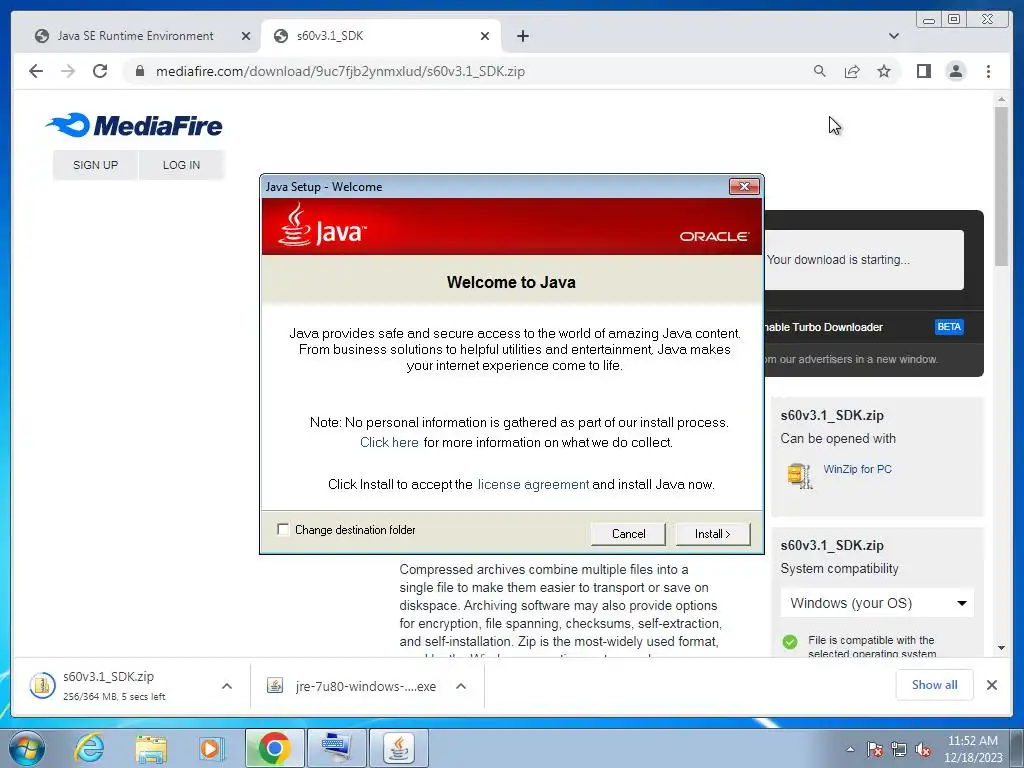Screen dimensions: 1024x768
Task: Open WinZip for PC link
Action: pos(857,469)
